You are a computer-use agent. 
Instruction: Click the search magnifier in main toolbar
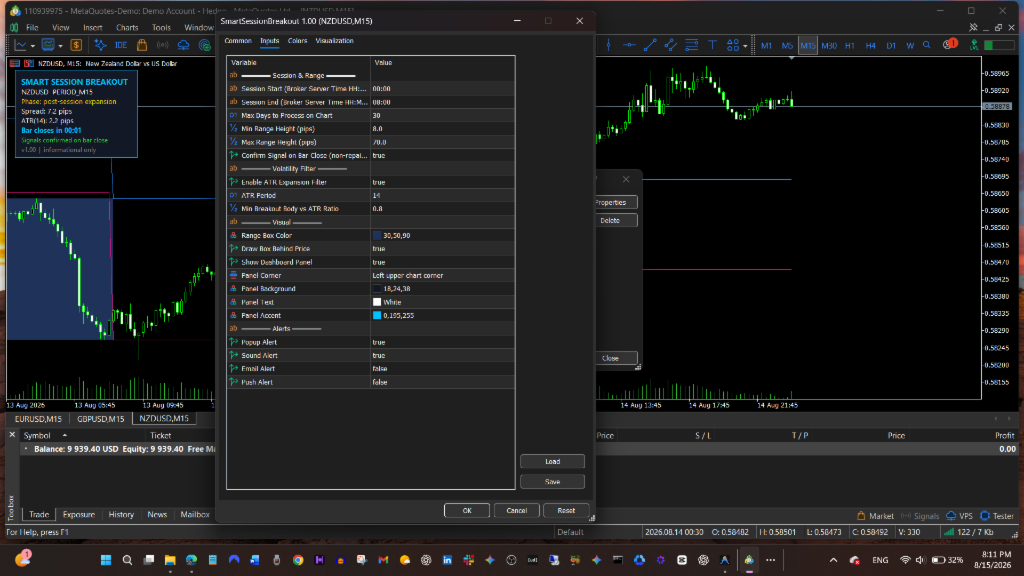(927, 45)
